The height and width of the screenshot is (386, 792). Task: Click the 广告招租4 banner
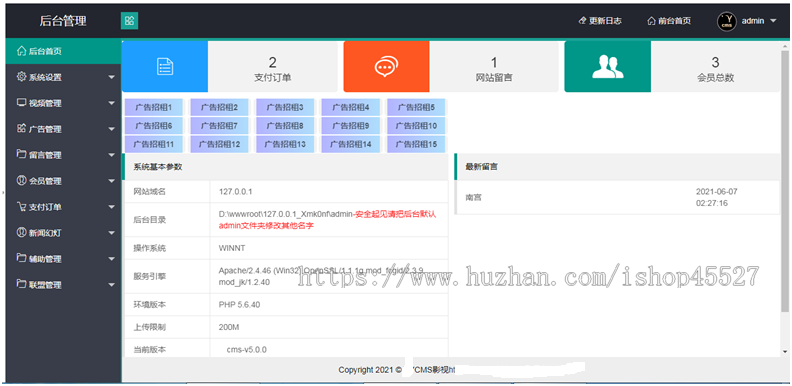351,107
